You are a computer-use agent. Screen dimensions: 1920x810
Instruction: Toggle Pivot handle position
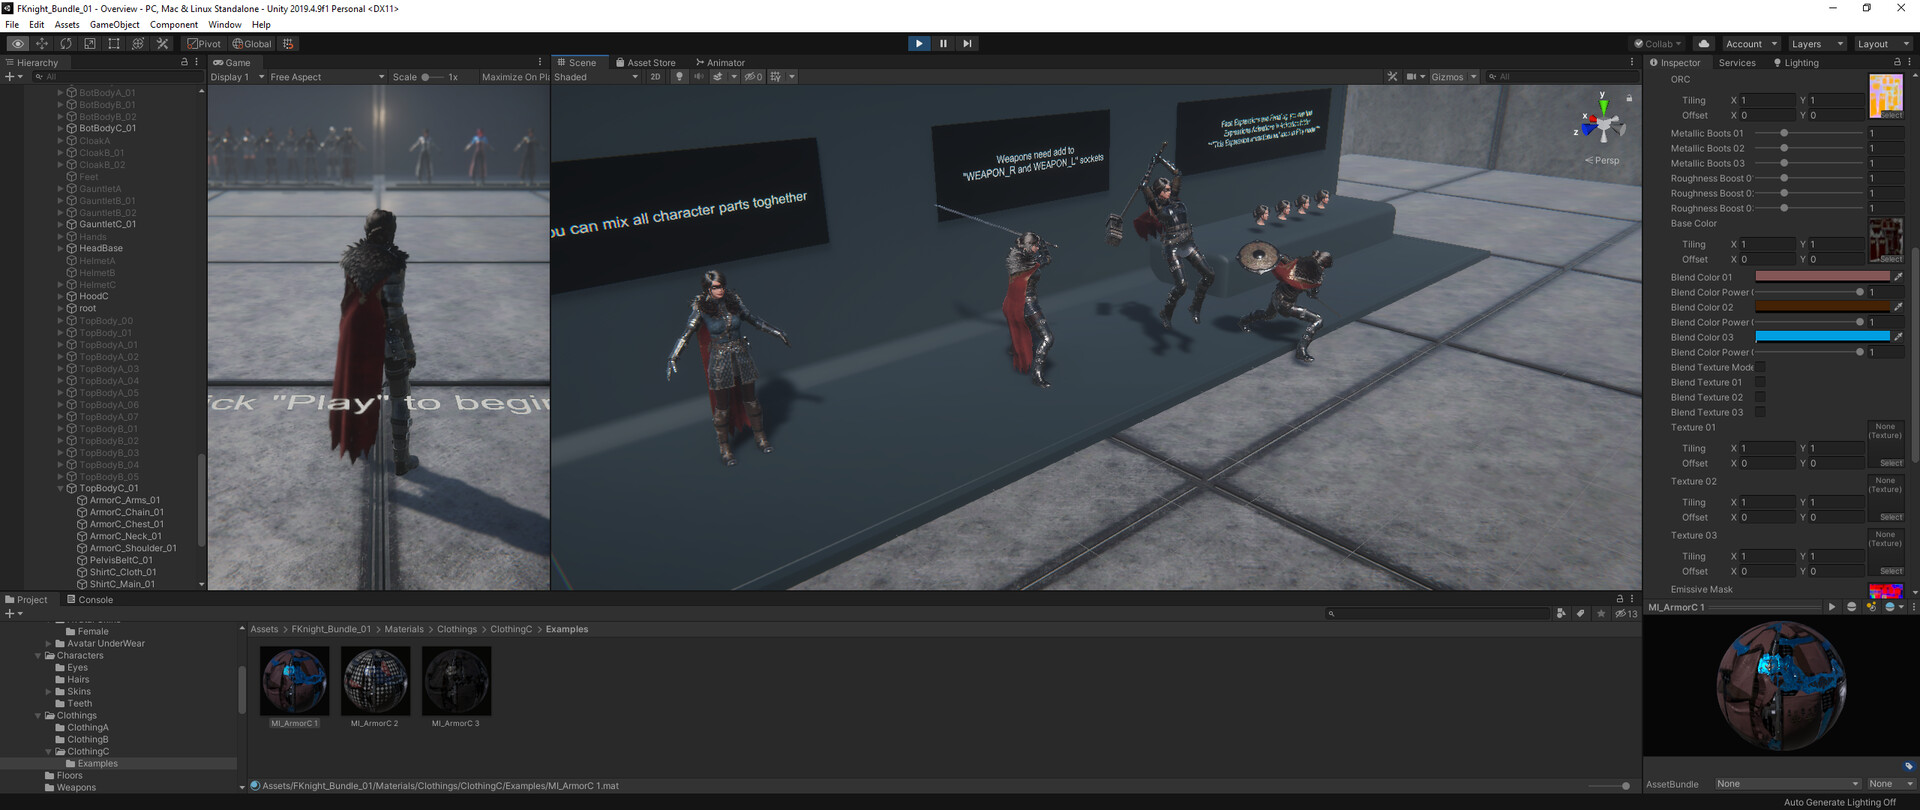(204, 44)
